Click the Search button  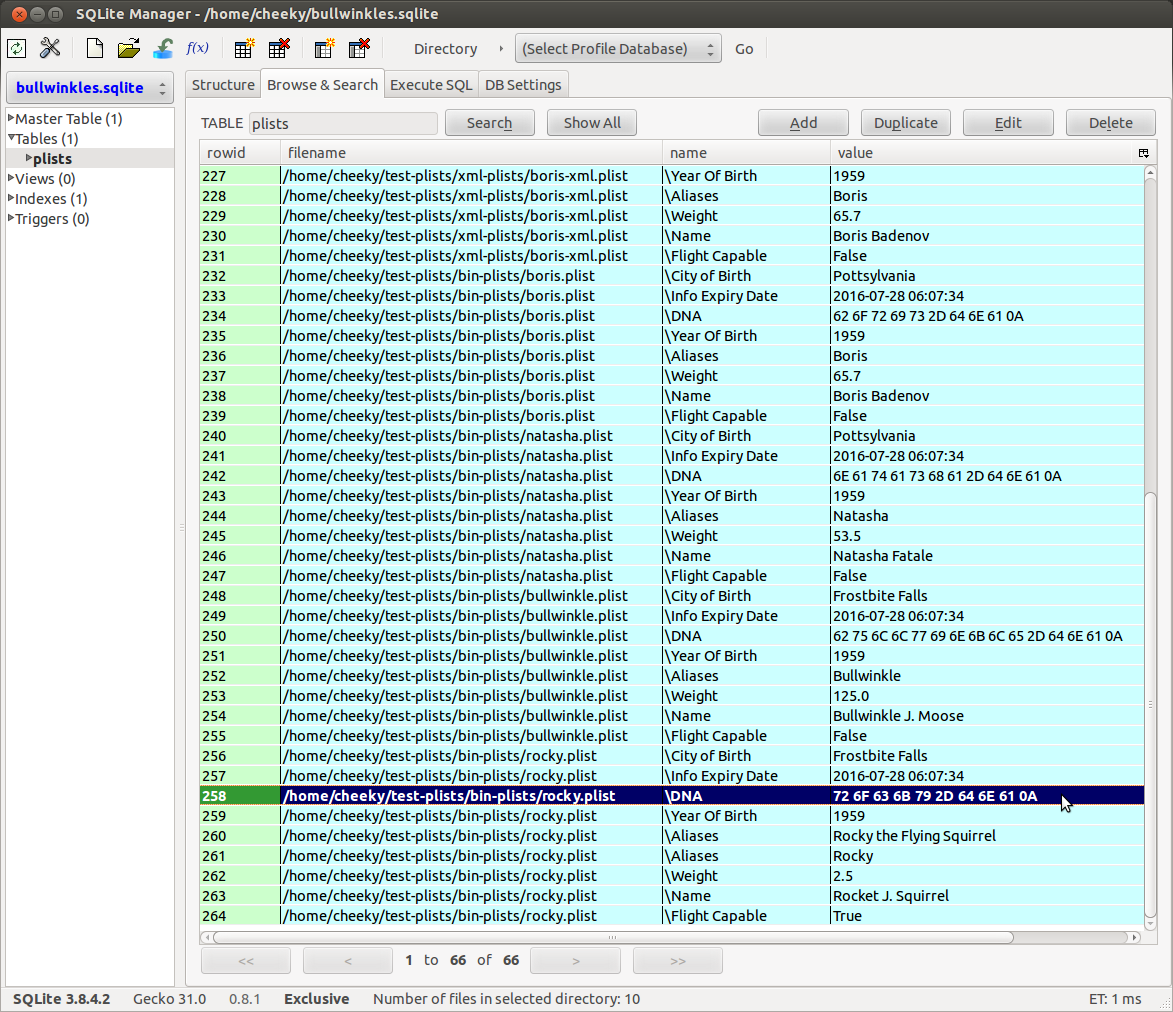489,123
